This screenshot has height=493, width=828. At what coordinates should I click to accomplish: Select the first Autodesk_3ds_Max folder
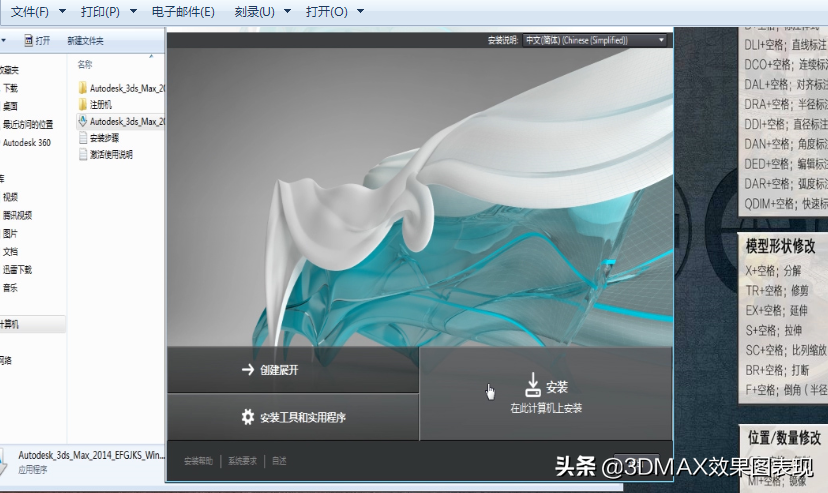coord(121,88)
